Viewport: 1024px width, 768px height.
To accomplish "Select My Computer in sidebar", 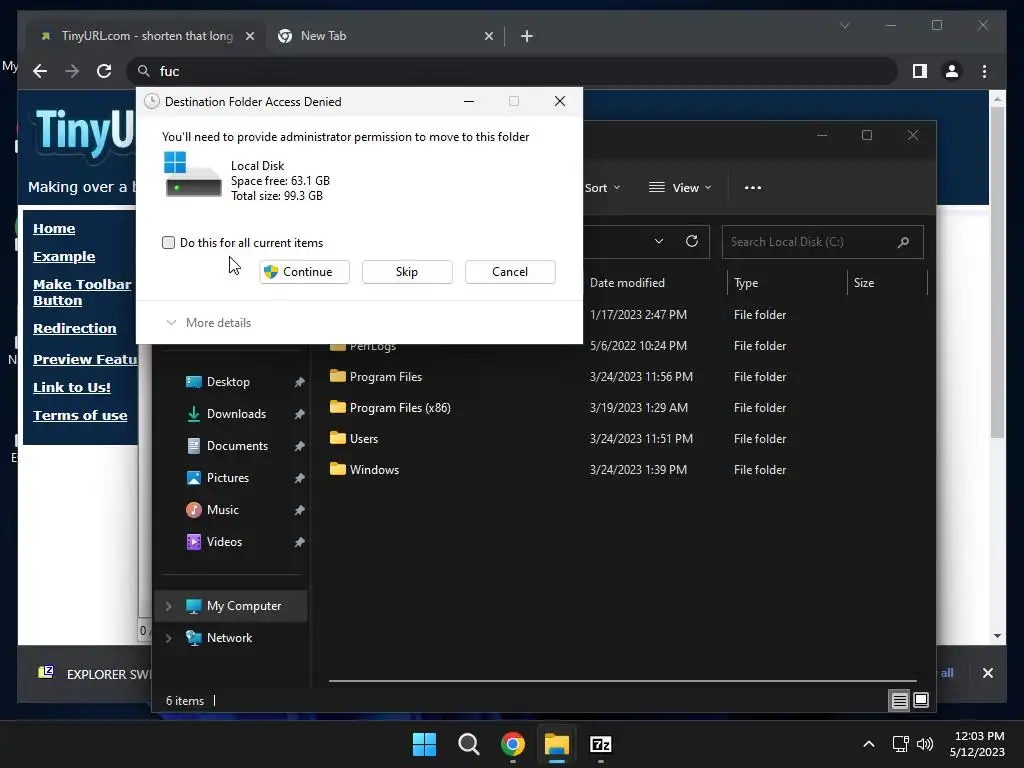I will 231,606.
